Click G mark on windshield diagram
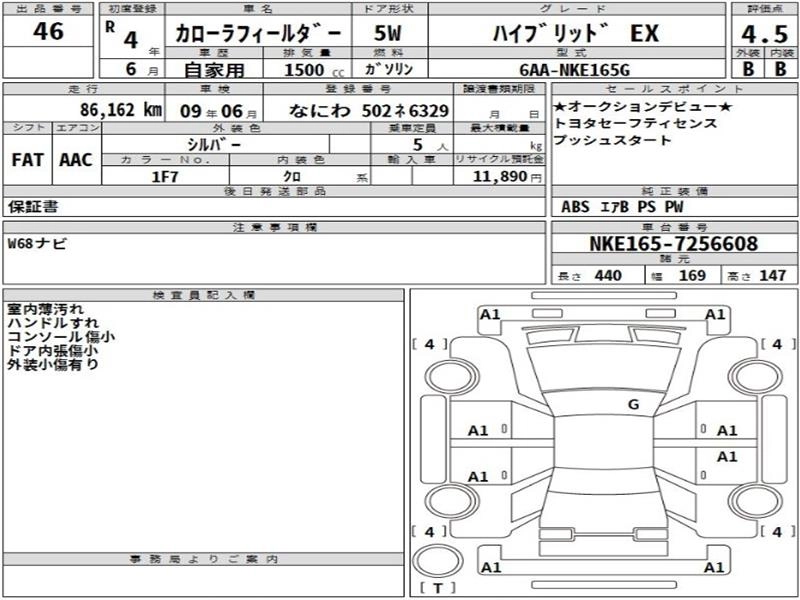The width and height of the screenshot is (800, 600). 633,405
